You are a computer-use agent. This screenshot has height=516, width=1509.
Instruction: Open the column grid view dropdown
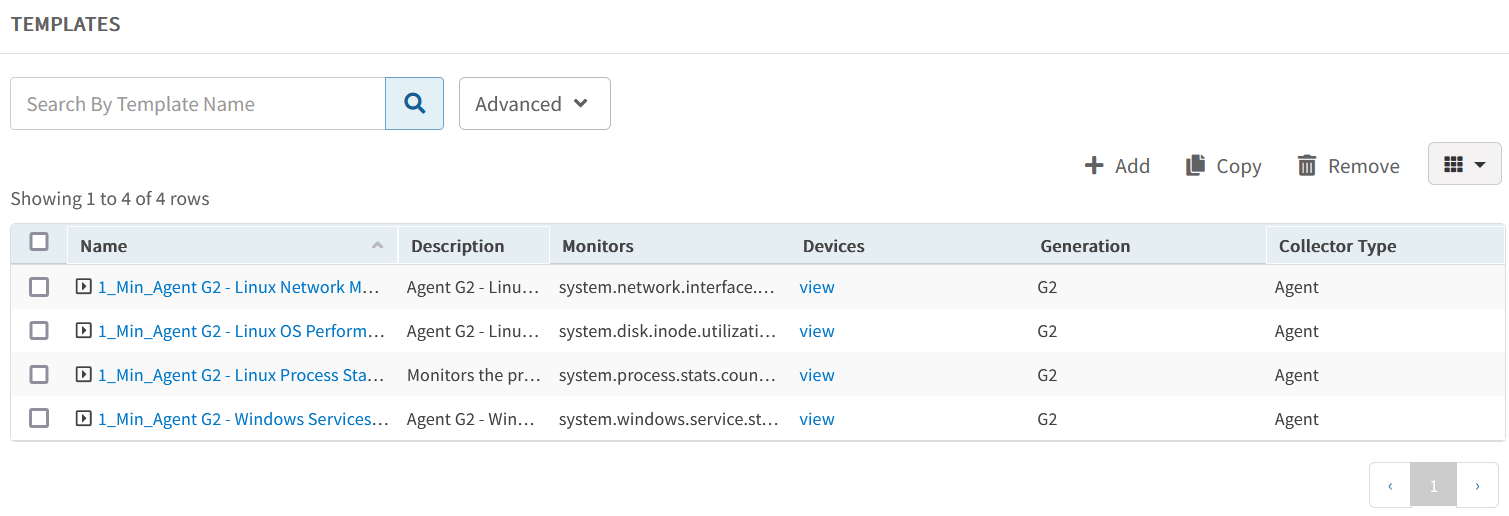[1464, 164]
